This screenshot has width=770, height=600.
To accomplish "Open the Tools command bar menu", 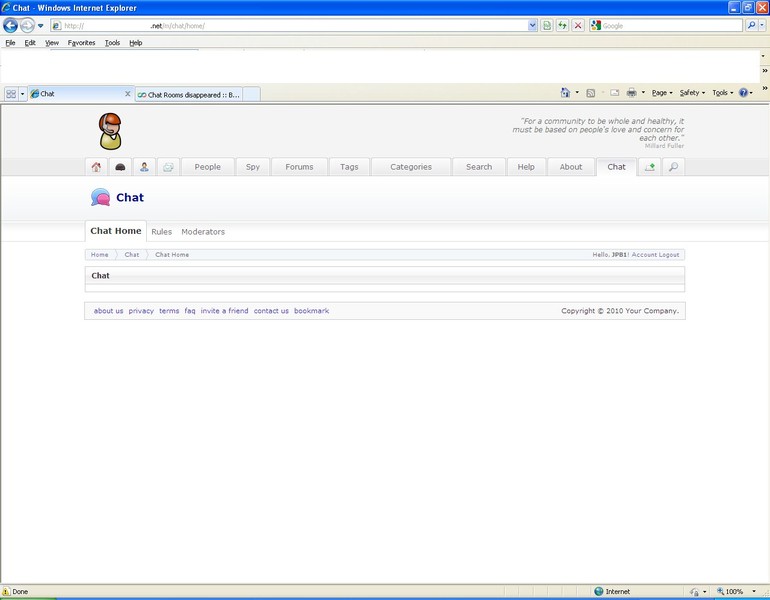I will [722, 92].
